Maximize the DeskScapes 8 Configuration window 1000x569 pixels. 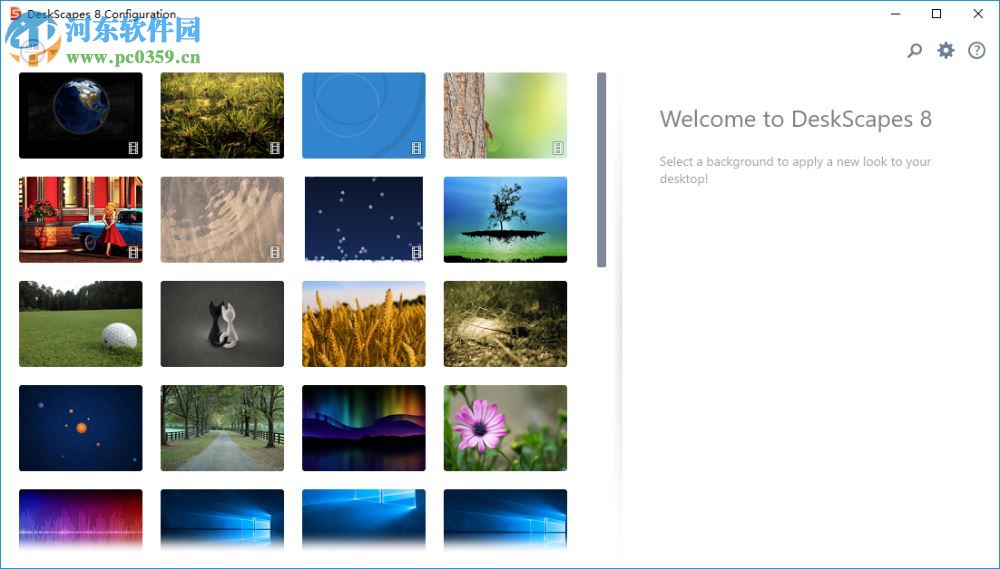[x=936, y=13]
